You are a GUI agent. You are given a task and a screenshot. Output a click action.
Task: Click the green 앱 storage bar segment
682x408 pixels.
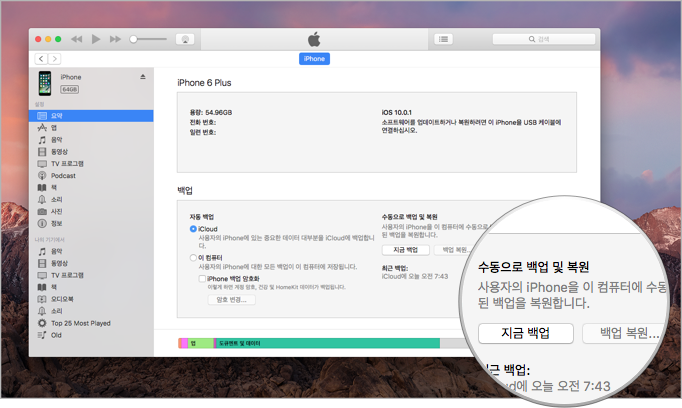[201, 343]
